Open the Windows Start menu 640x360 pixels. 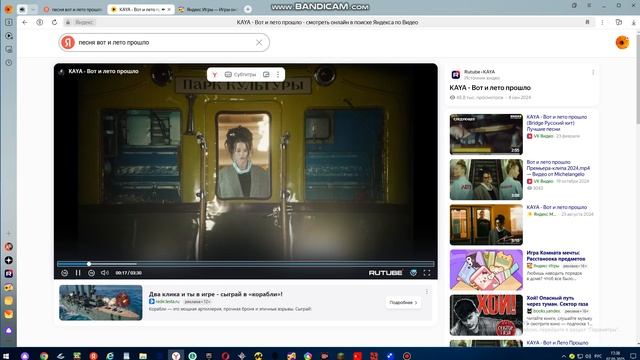tap(6, 356)
